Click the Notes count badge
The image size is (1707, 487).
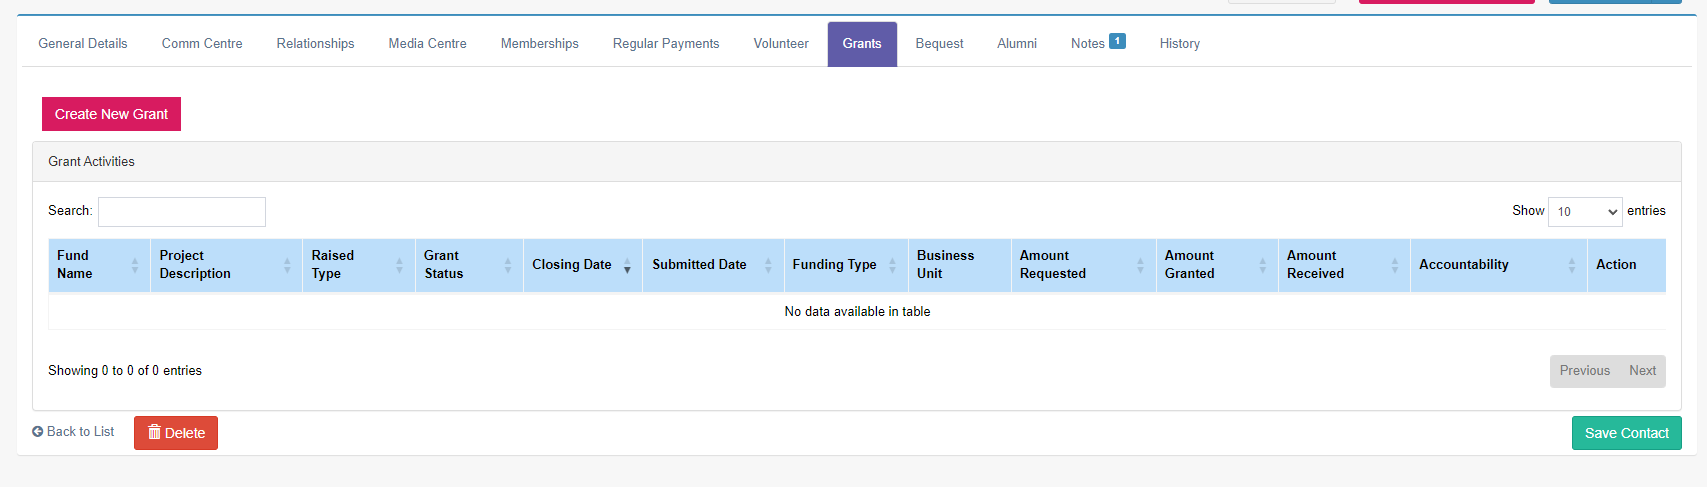[x=1118, y=41]
